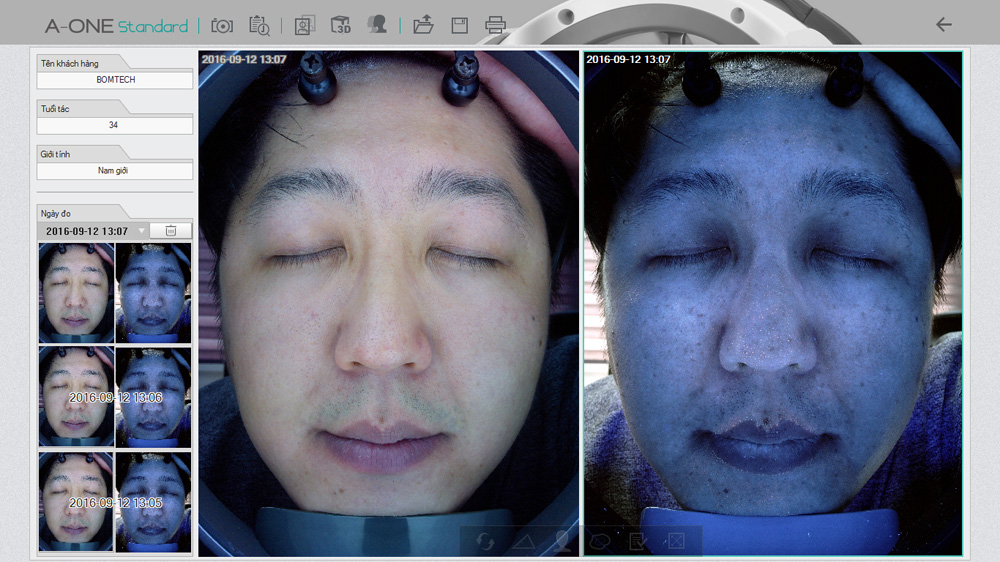Click the fullscreen expand icon below the images

pyautogui.click(x=676, y=541)
